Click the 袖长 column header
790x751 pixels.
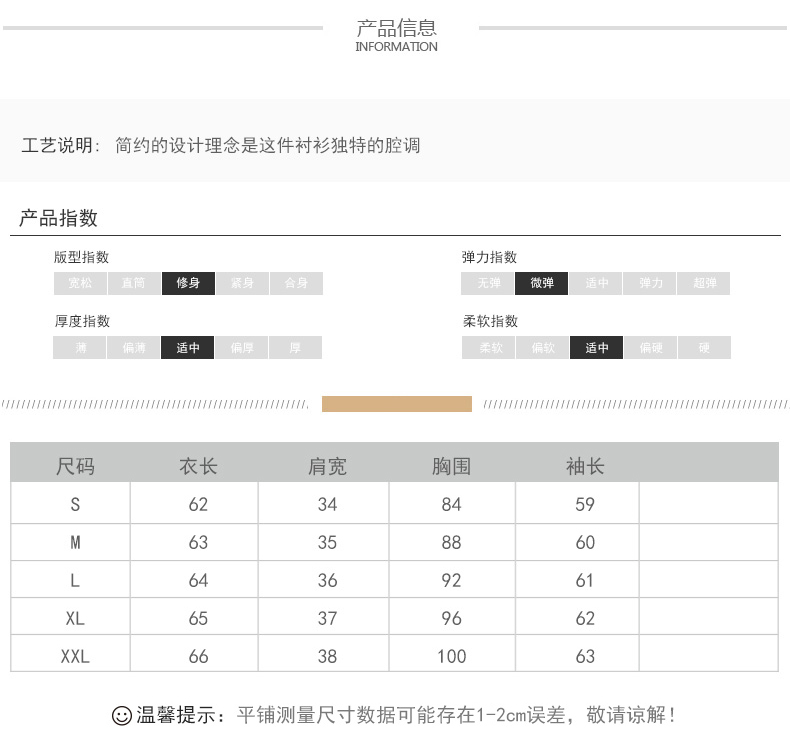(585, 466)
